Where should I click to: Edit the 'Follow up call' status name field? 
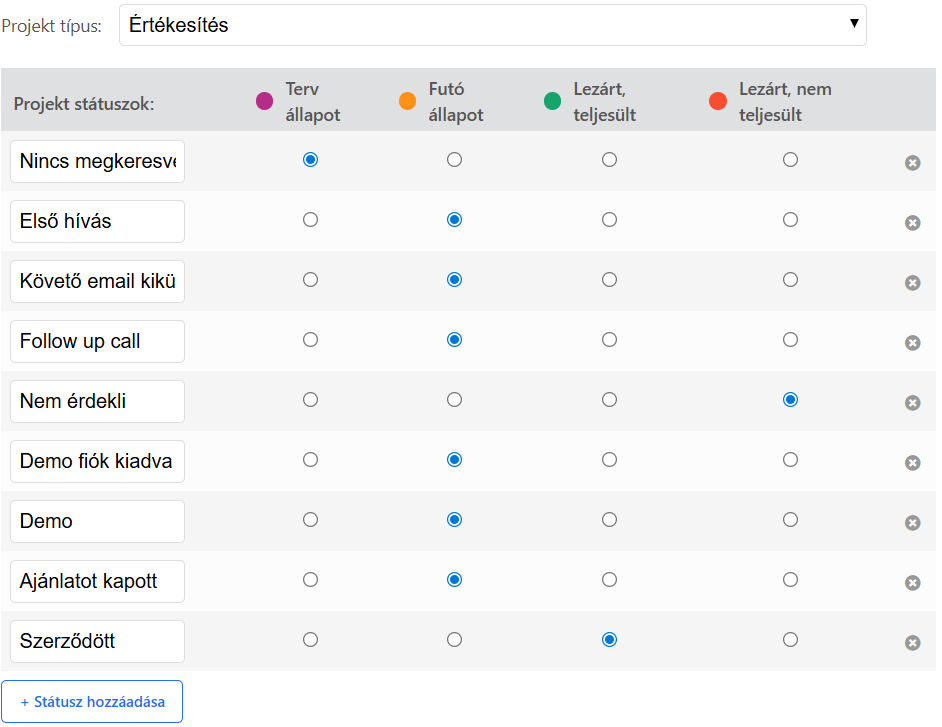(97, 342)
